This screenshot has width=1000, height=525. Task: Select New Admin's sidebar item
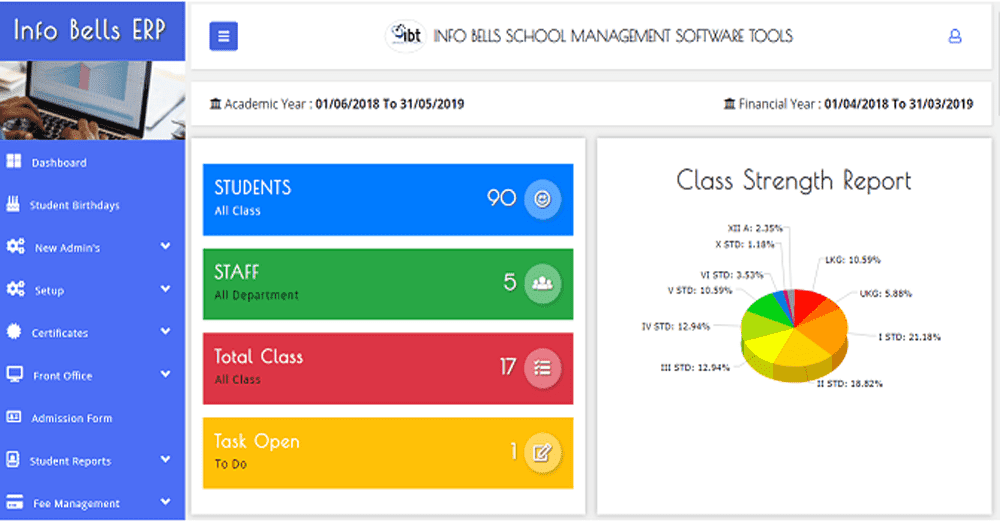pyautogui.click(x=92, y=248)
